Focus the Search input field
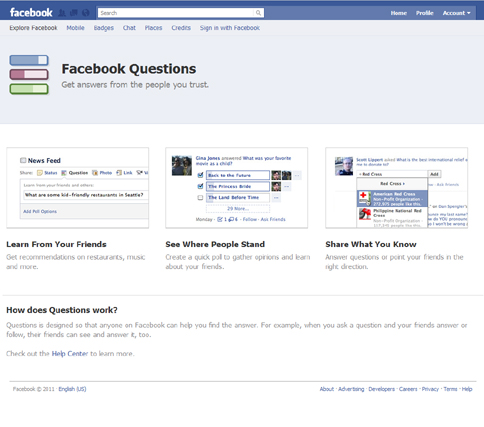The height and width of the screenshot is (427, 484). [176, 13]
